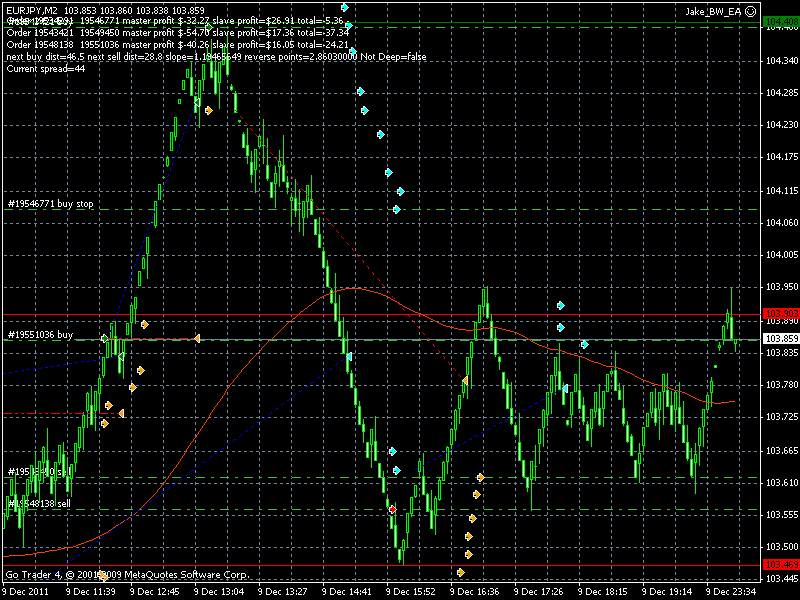Click the EURJPY,M2 symbol title
The image size is (800, 600).
pos(31,10)
